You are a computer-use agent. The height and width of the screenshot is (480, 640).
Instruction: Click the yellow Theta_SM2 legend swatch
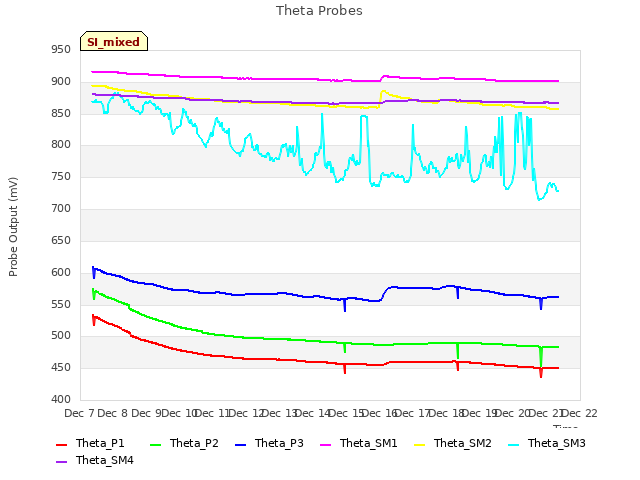[420, 444]
